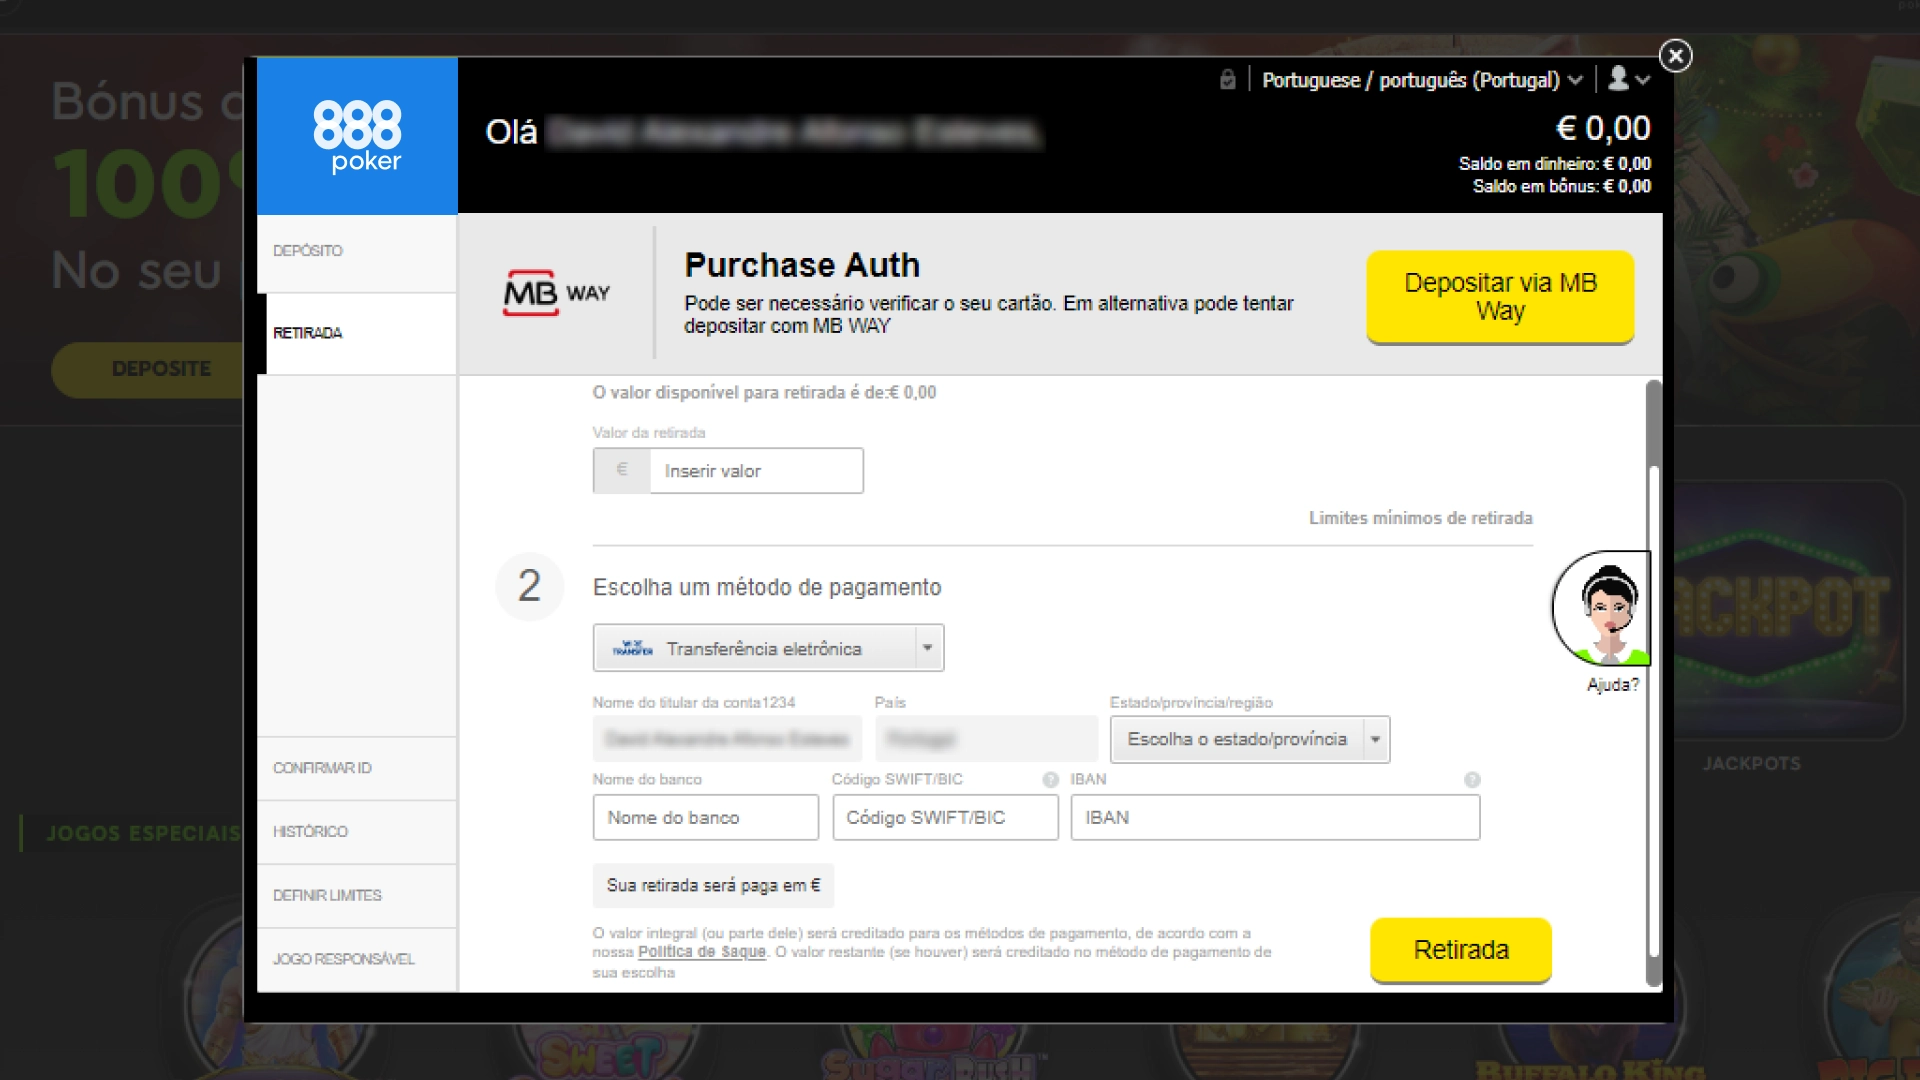Click the padlock security icon
This screenshot has height=1080, width=1920.
tap(1228, 80)
